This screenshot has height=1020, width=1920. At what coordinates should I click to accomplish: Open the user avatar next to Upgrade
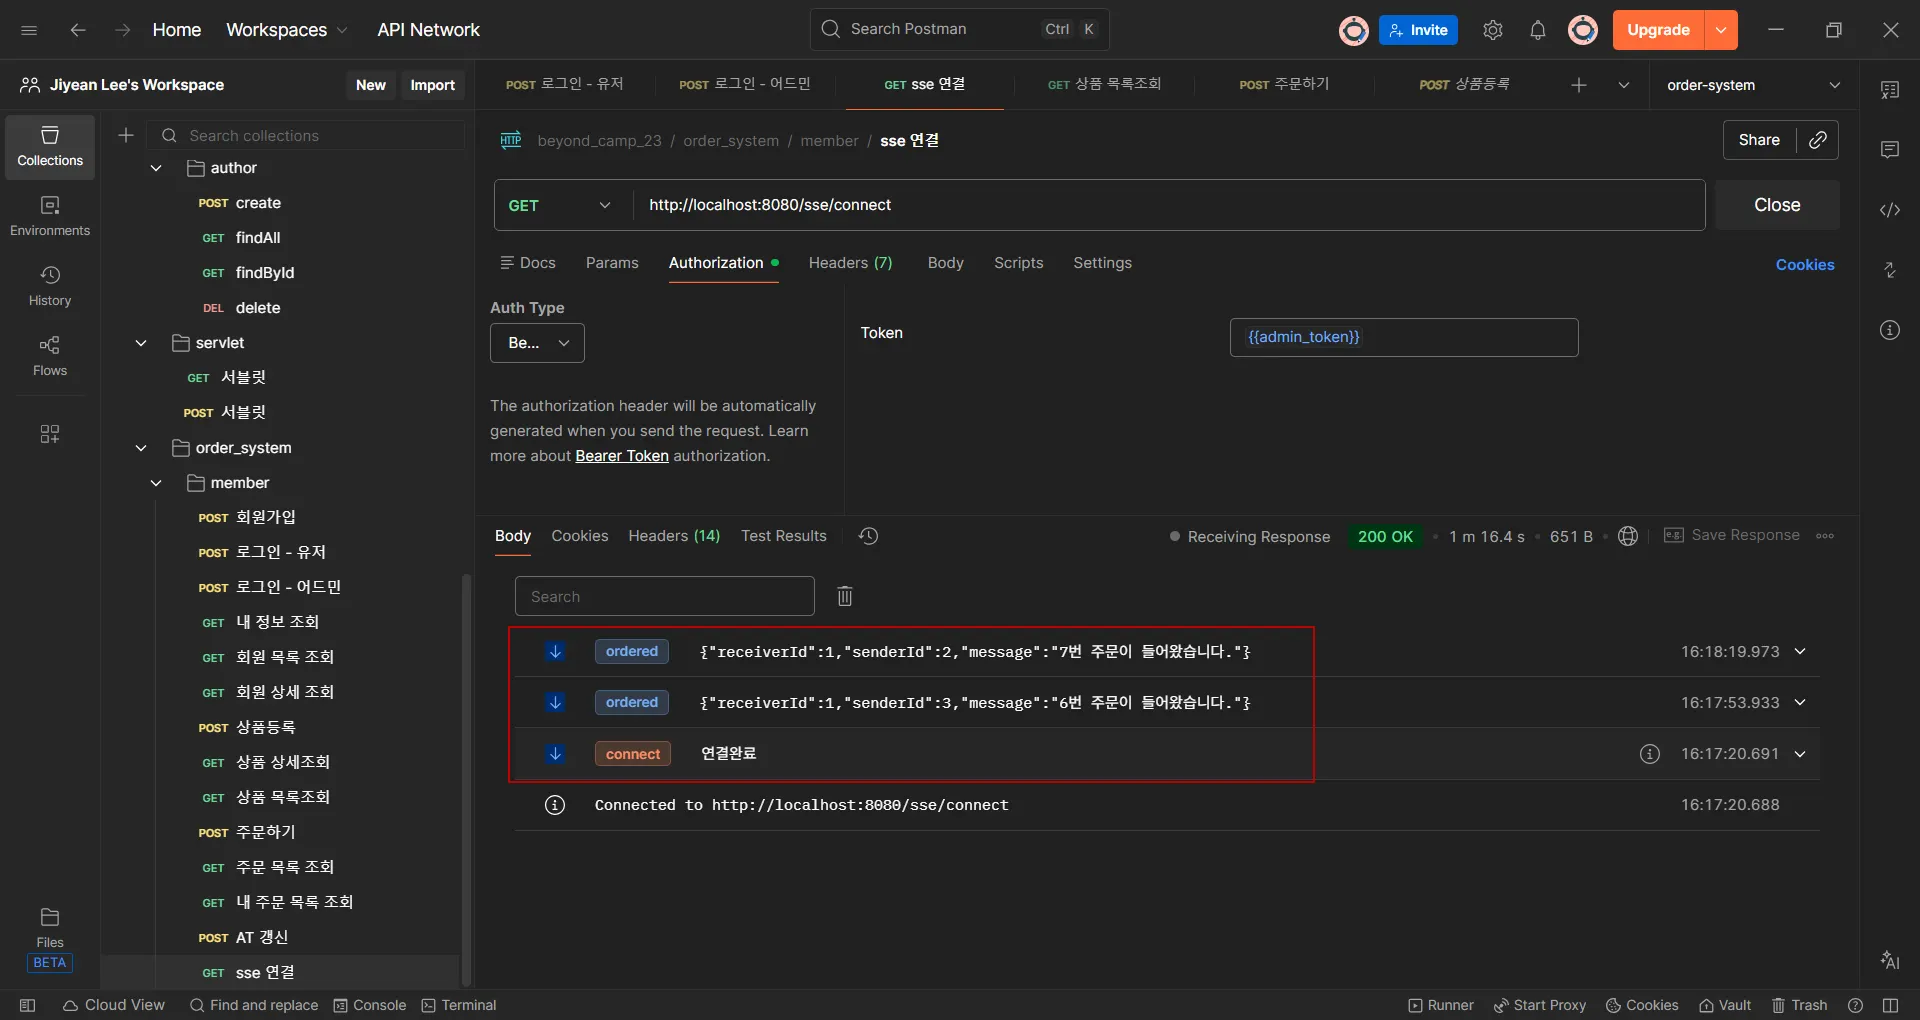tap(1583, 30)
